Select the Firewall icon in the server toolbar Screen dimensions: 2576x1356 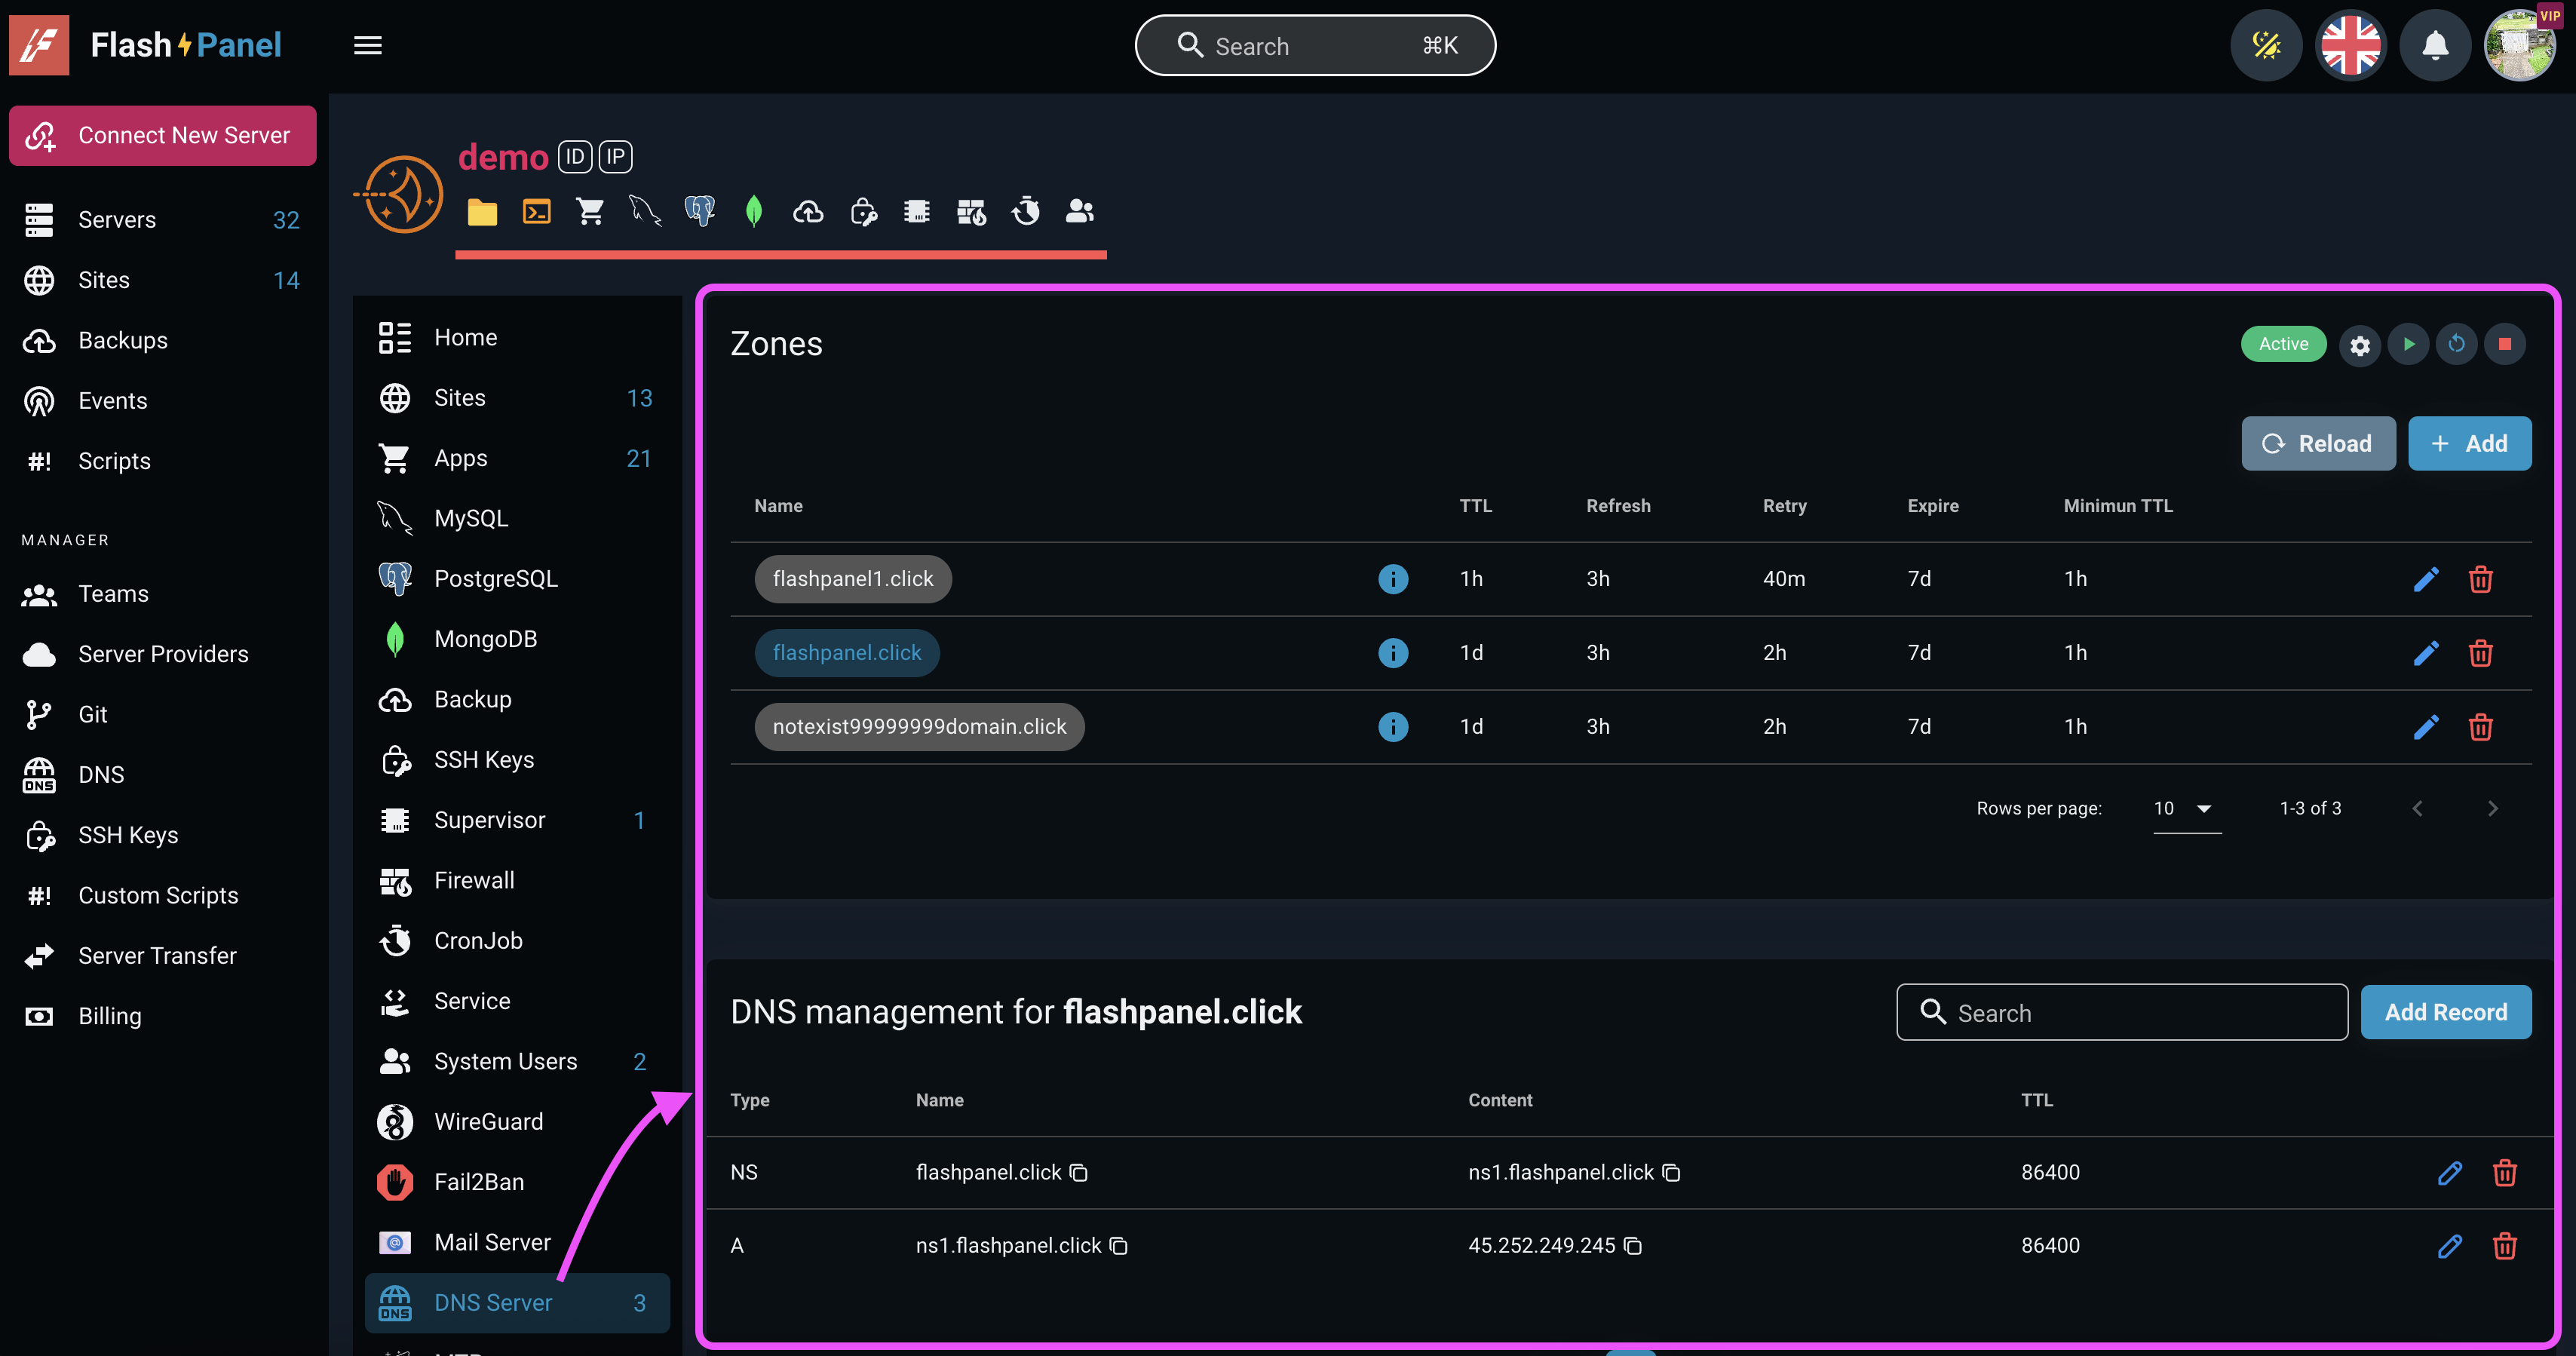click(x=970, y=211)
